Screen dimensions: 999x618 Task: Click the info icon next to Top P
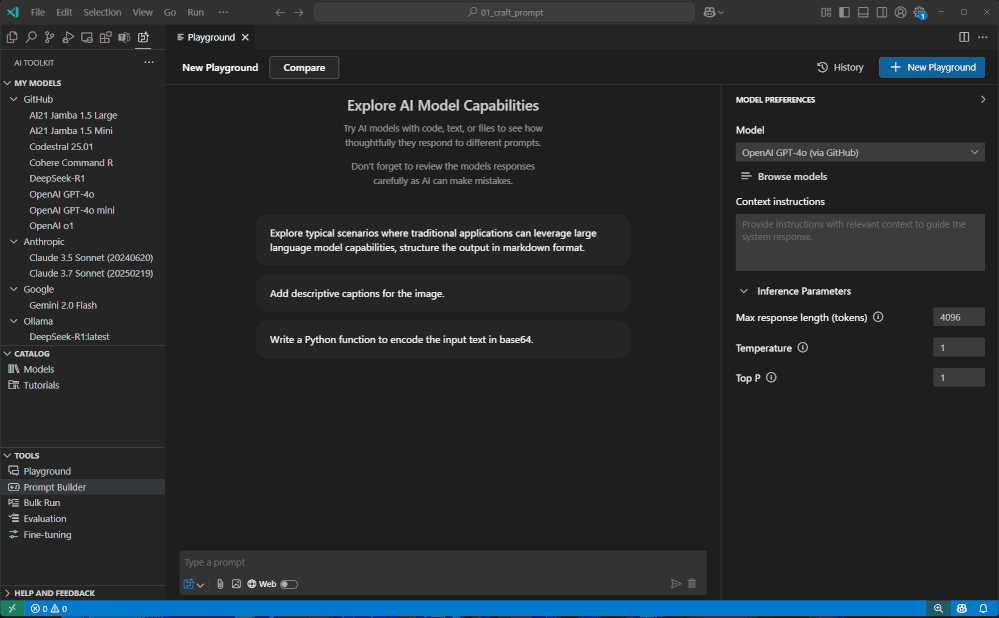[771, 377]
